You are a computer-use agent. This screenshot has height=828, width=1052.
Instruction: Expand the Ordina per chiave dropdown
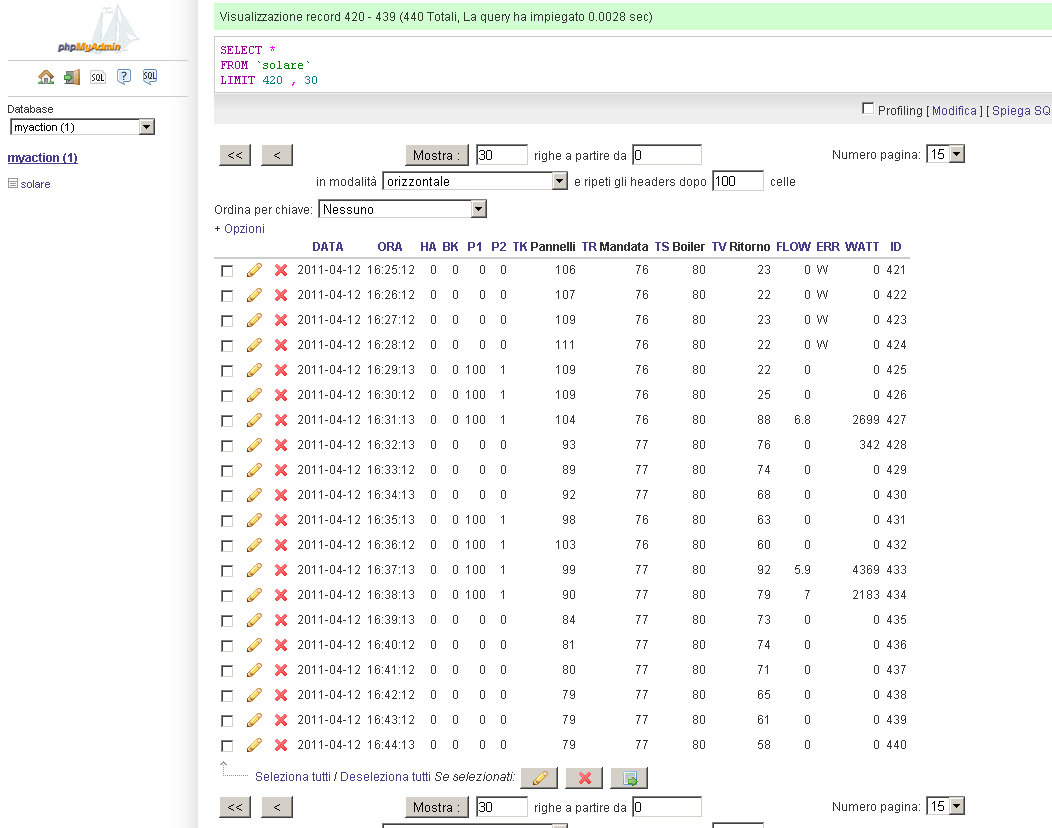click(x=402, y=209)
